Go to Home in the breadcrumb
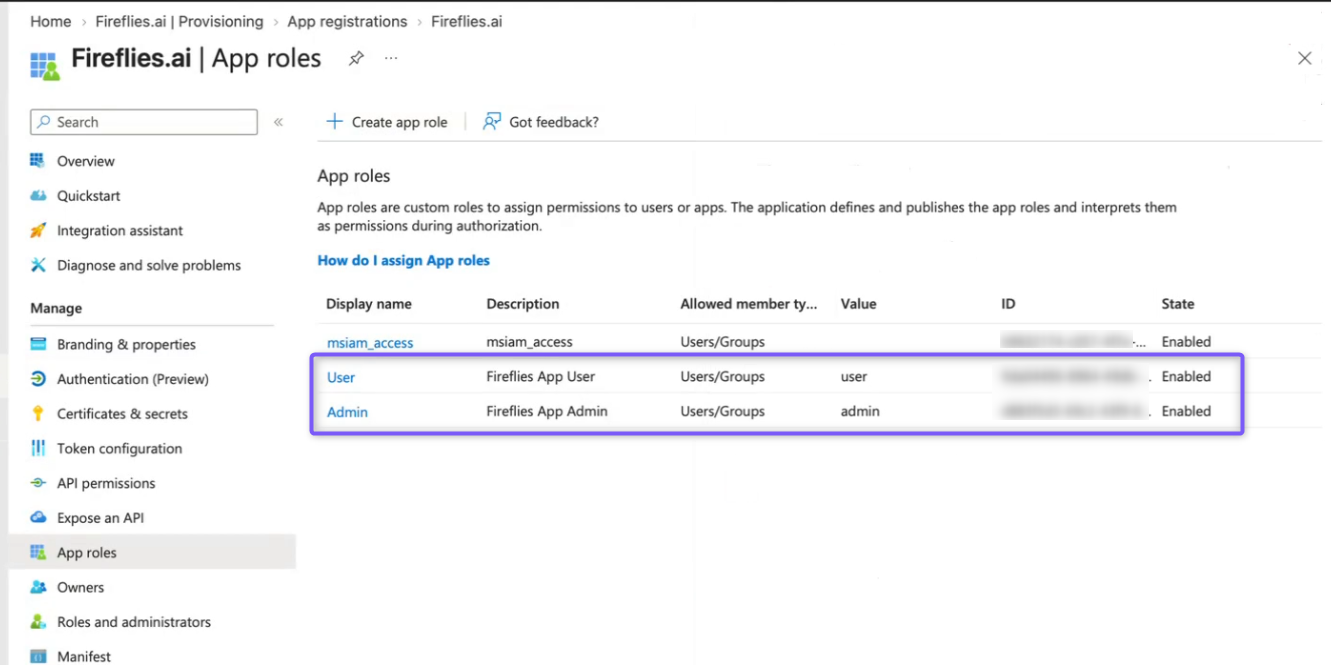 point(51,21)
